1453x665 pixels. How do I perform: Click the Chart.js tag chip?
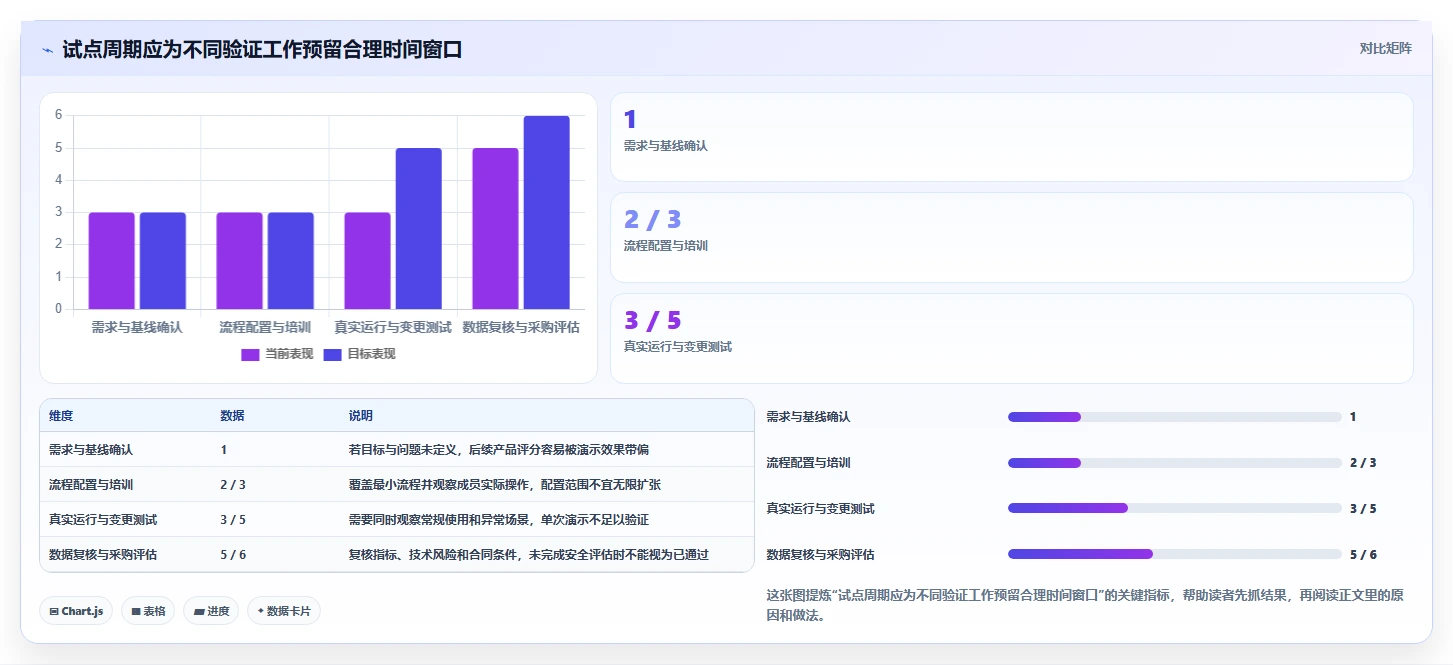[76, 611]
